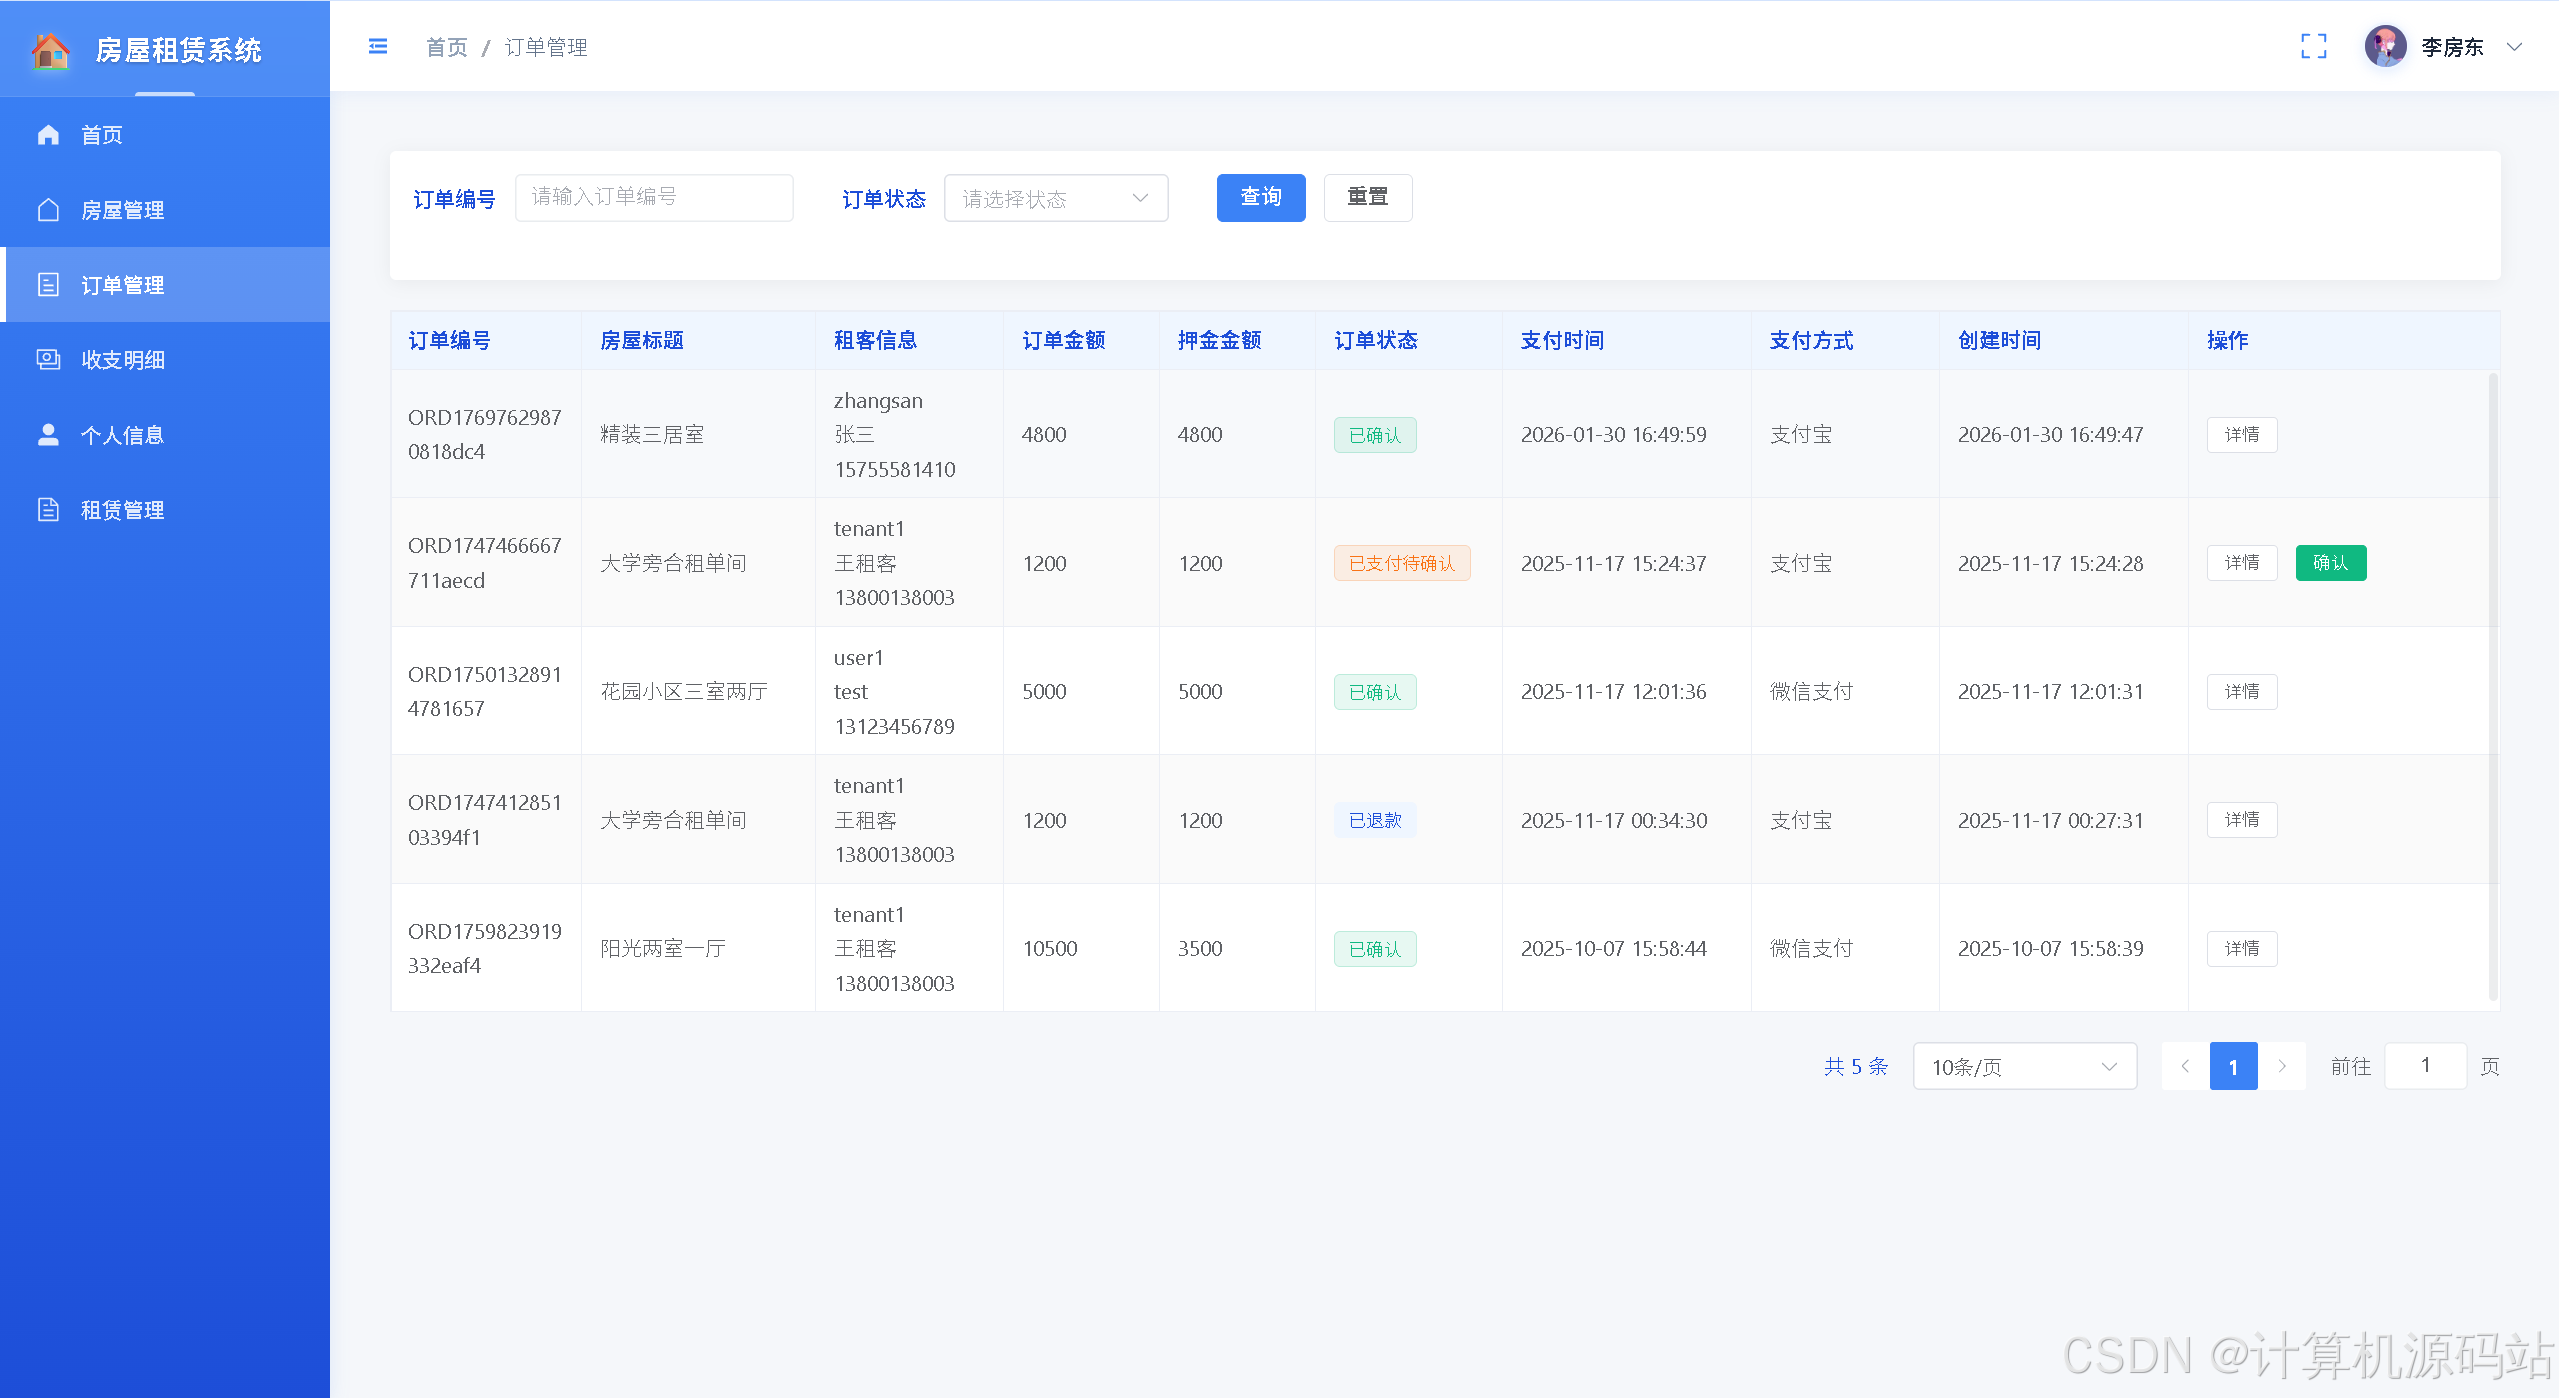This screenshot has height=1398, width=2559.
Task: Go to next page arrow in pagination
Action: (x=2282, y=1066)
